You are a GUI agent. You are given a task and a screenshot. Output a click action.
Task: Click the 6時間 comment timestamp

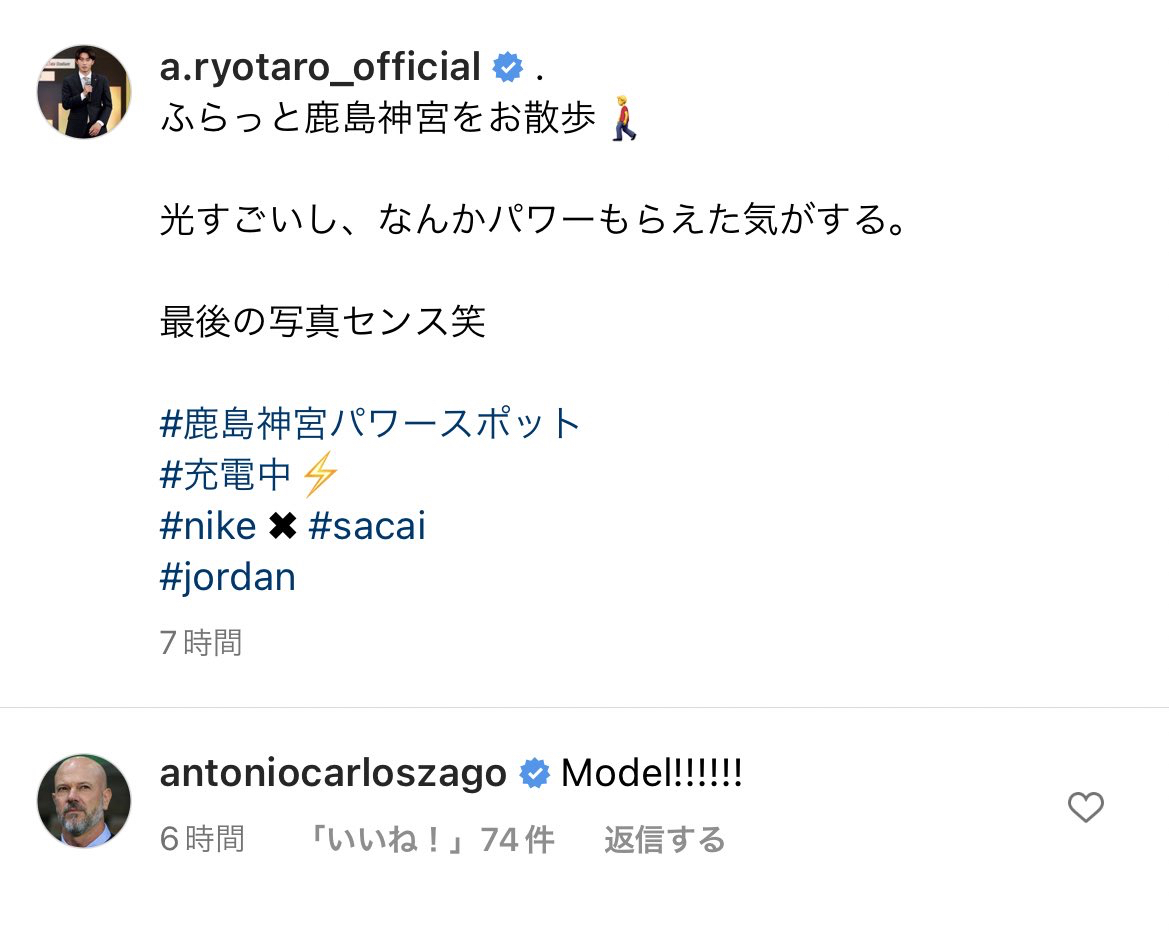202,840
